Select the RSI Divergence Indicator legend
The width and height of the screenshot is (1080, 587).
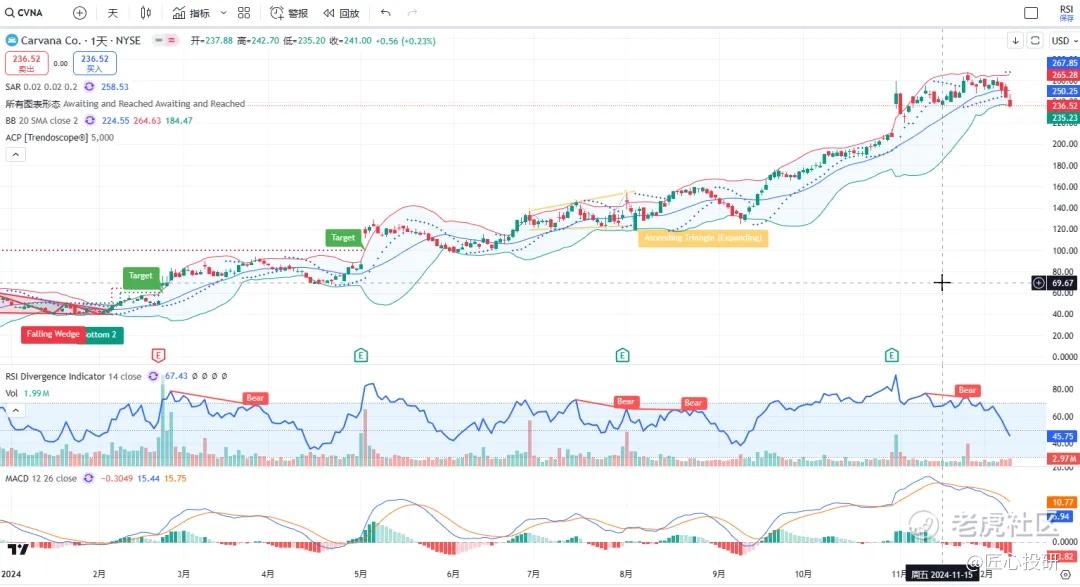[73, 376]
